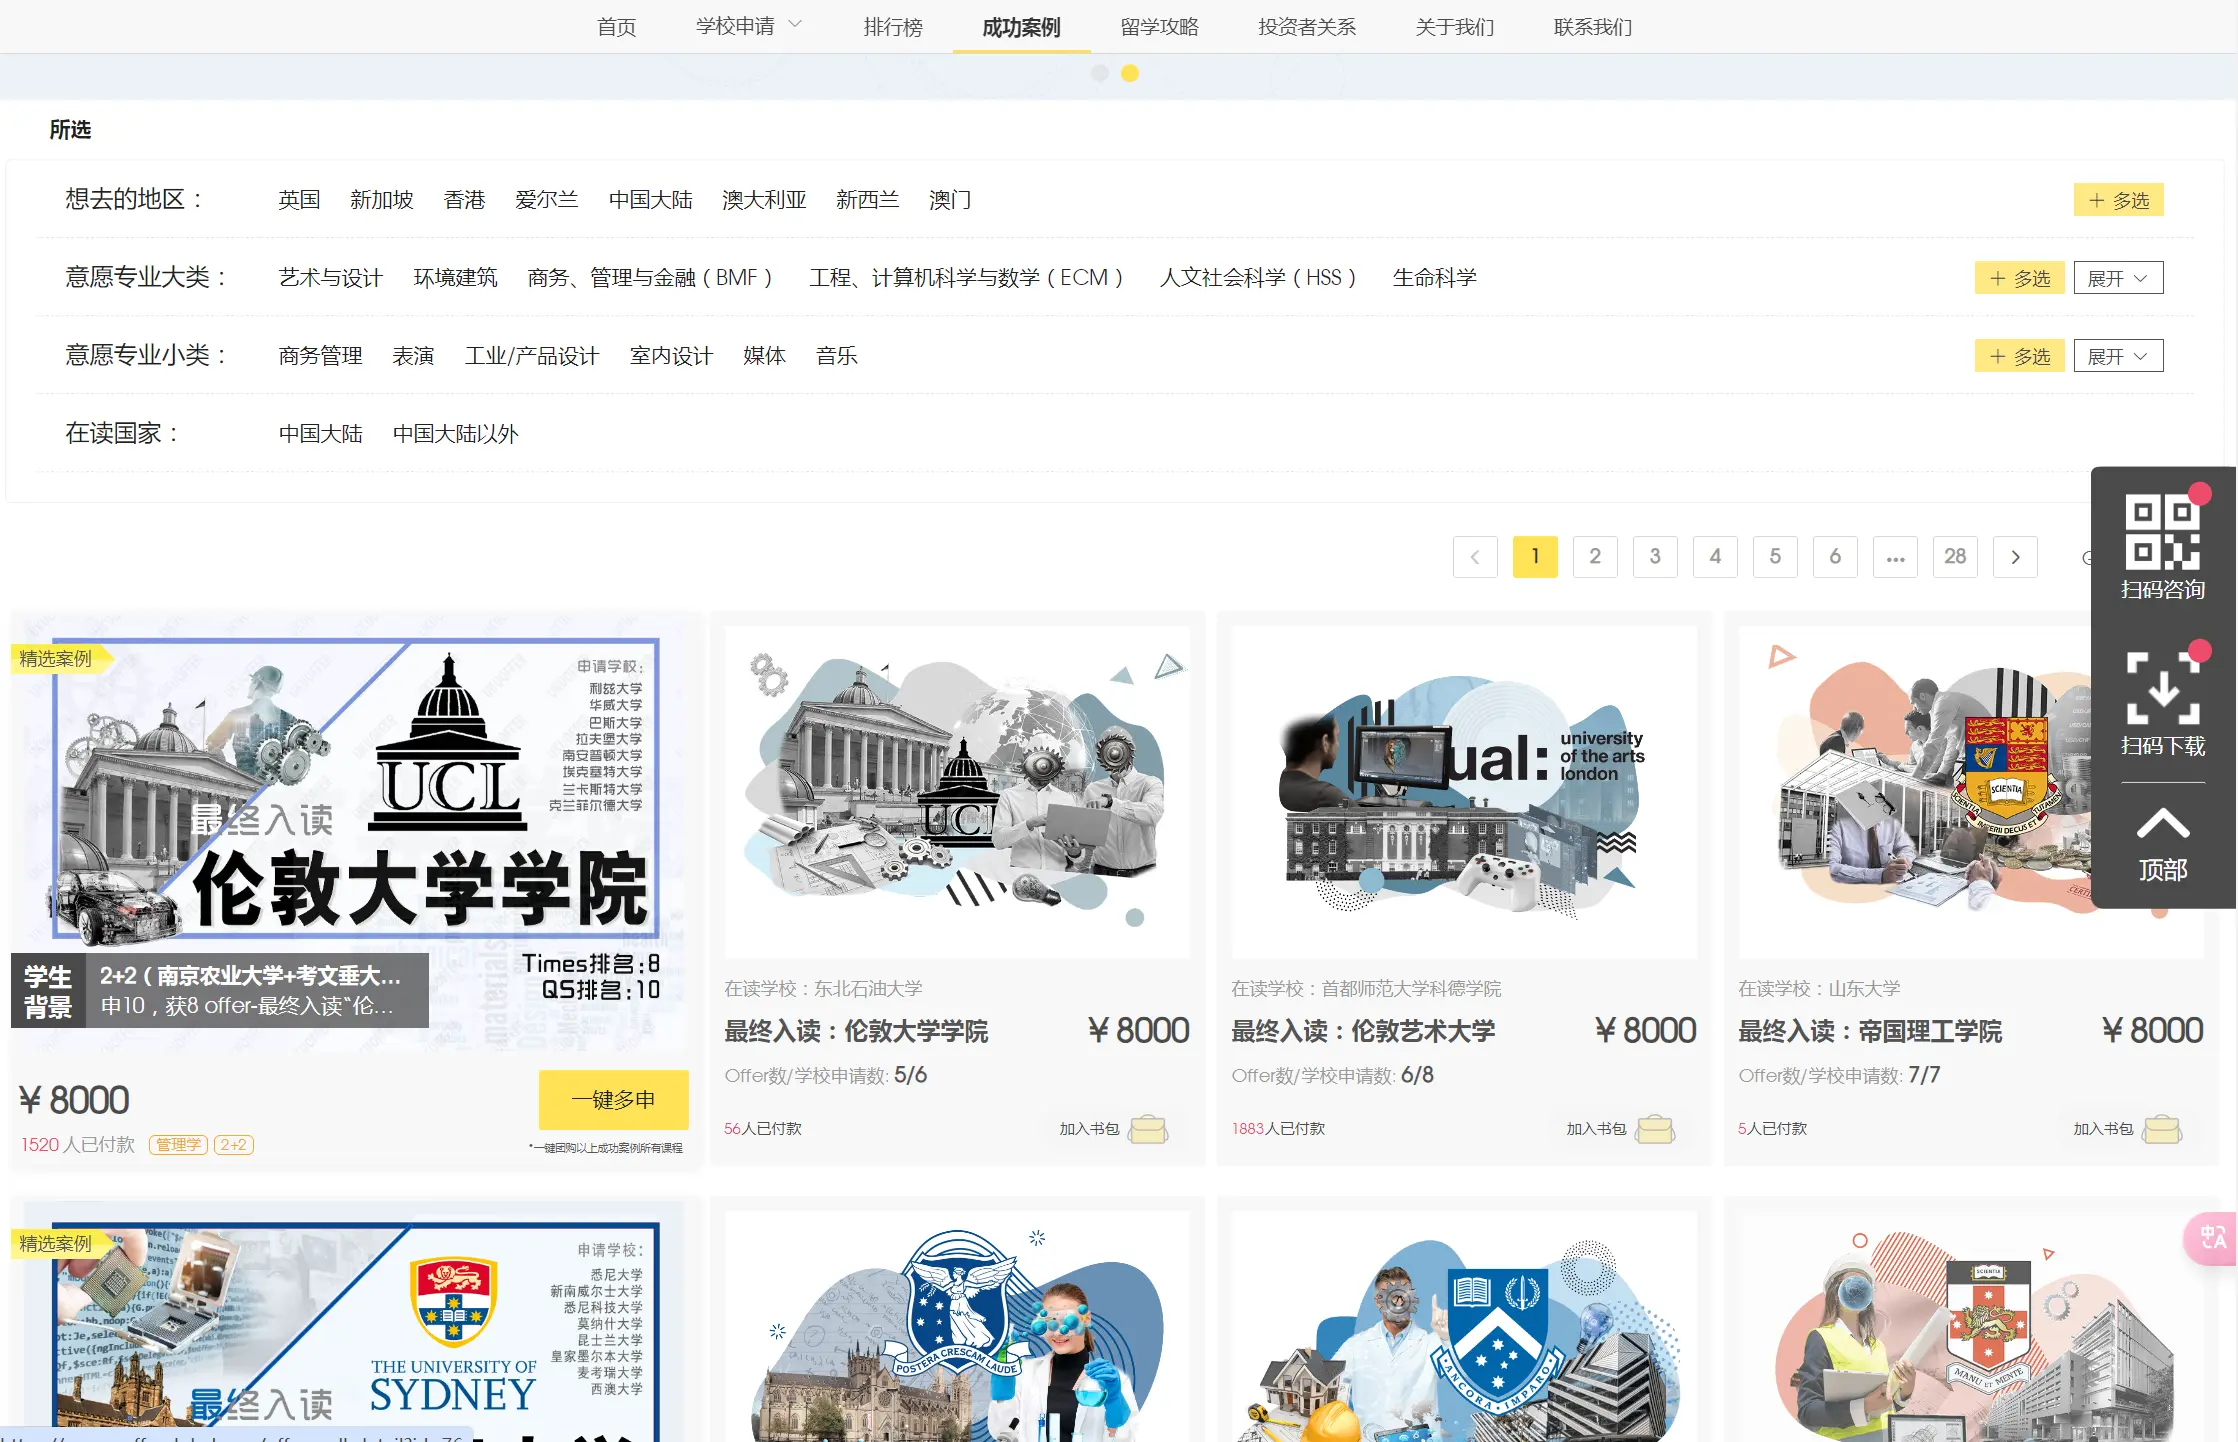Image resolution: width=2238 pixels, height=1442 pixels.
Task: Open the ellipsis page jump in pagination
Action: (x=1895, y=557)
